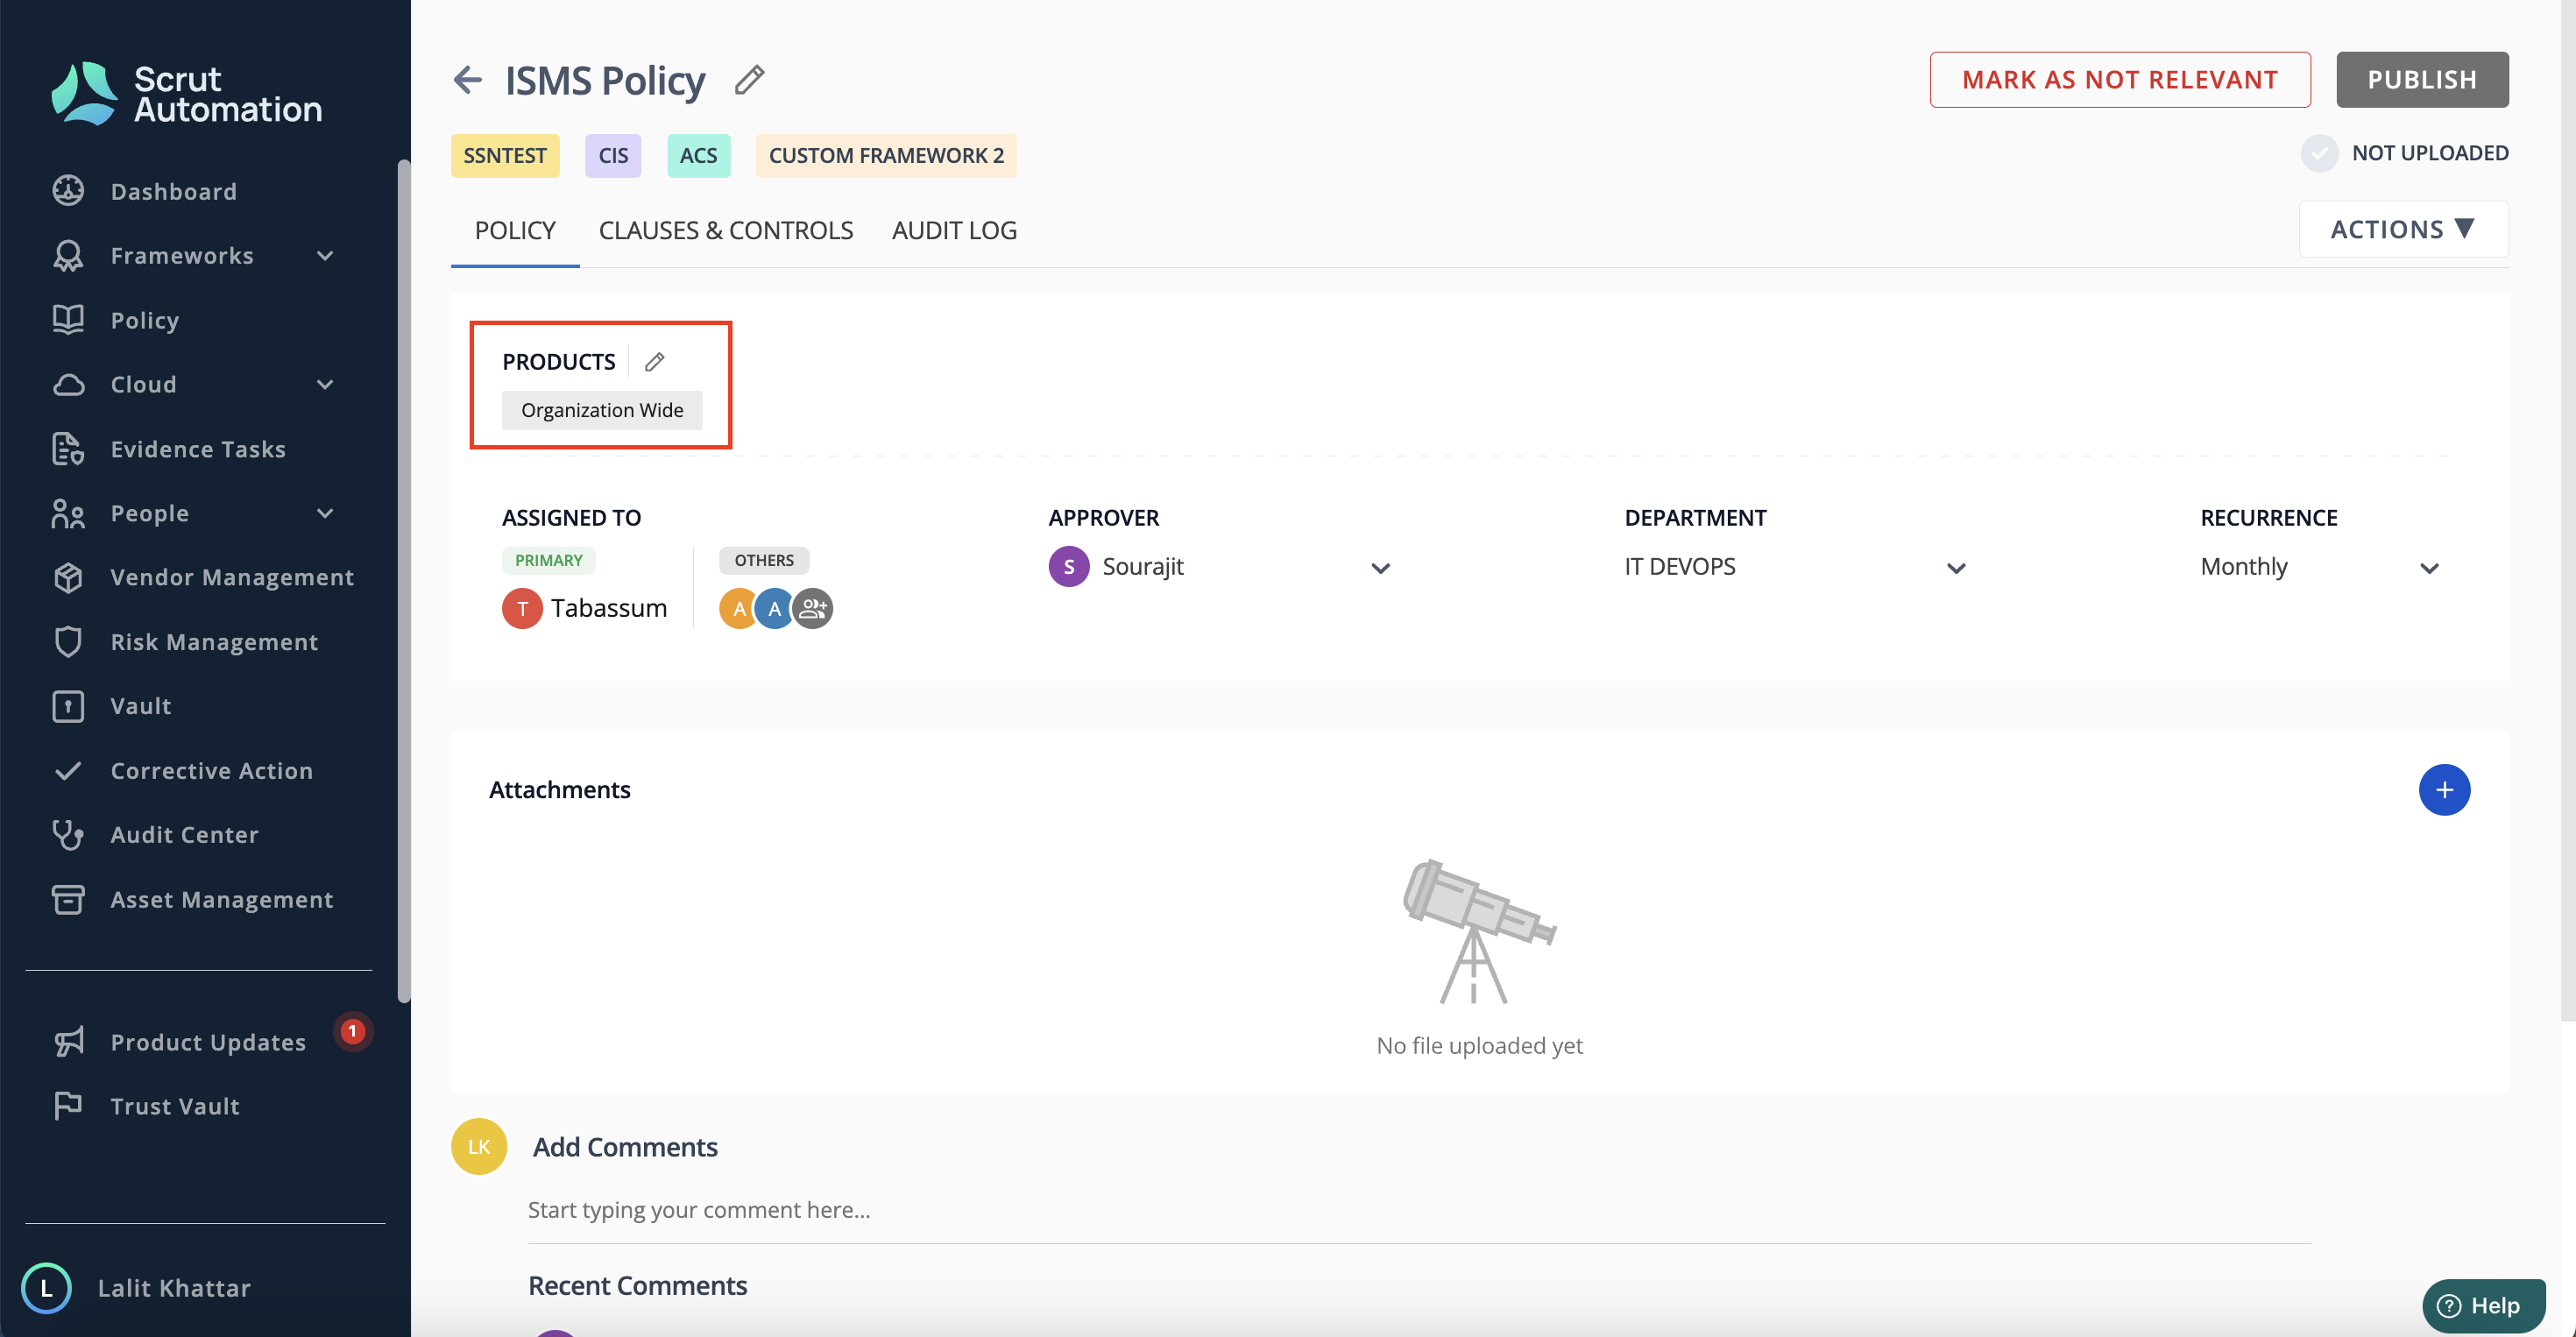The height and width of the screenshot is (1337, 2576).
Task: Click the CIS framework tag
Action: click(613, 155)
